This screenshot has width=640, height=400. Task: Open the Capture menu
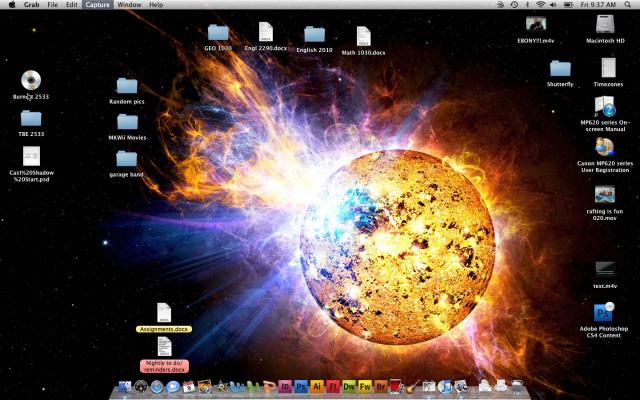pyautogui.click(x=97, y=5)
